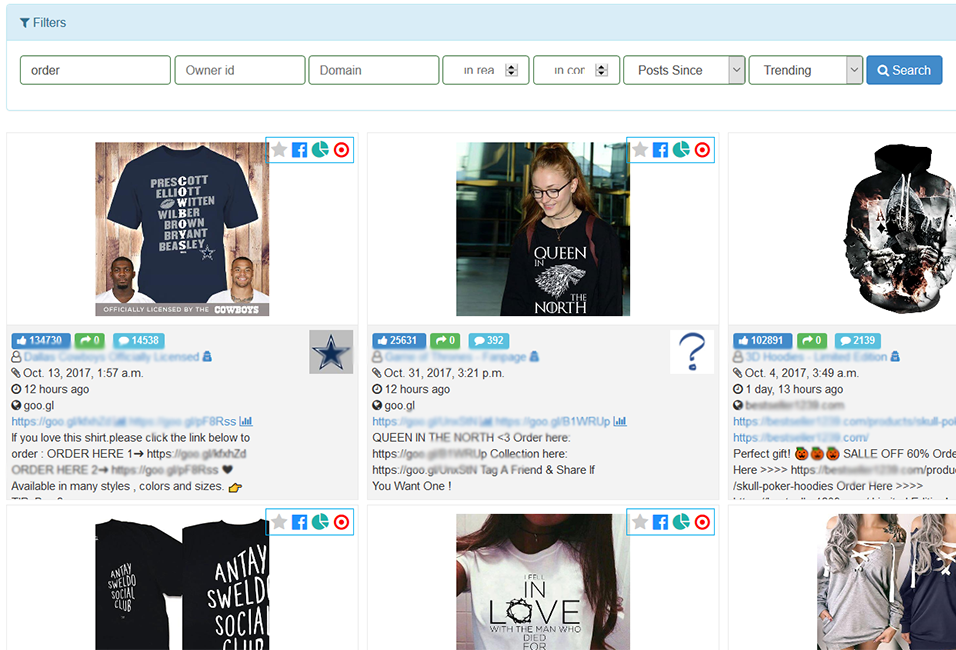Open the Cowboys shirt product image
Viewport: 956px width, 650px height.
[x=182, y=229]
